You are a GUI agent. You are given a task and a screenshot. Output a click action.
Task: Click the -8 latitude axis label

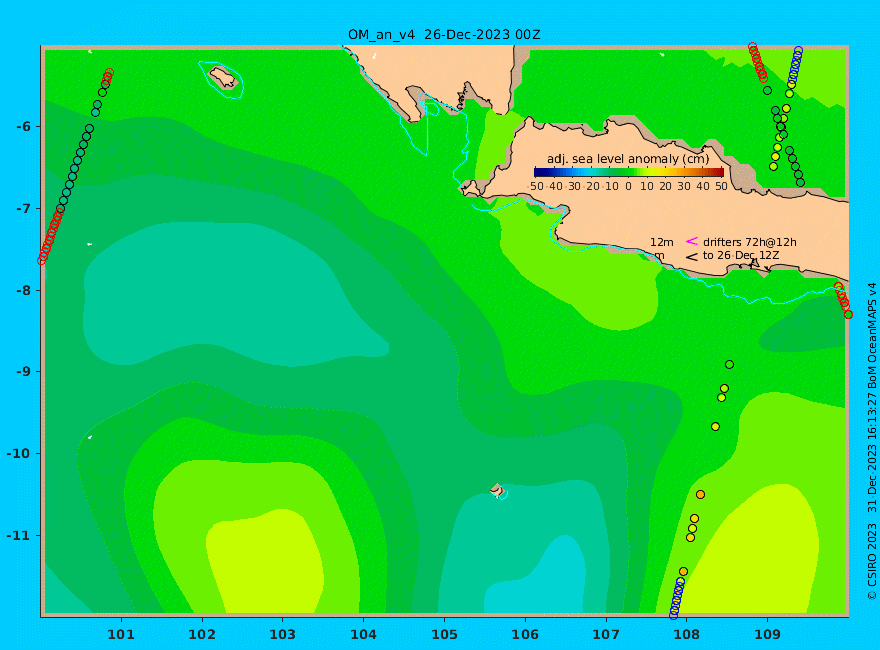[23, 291]
